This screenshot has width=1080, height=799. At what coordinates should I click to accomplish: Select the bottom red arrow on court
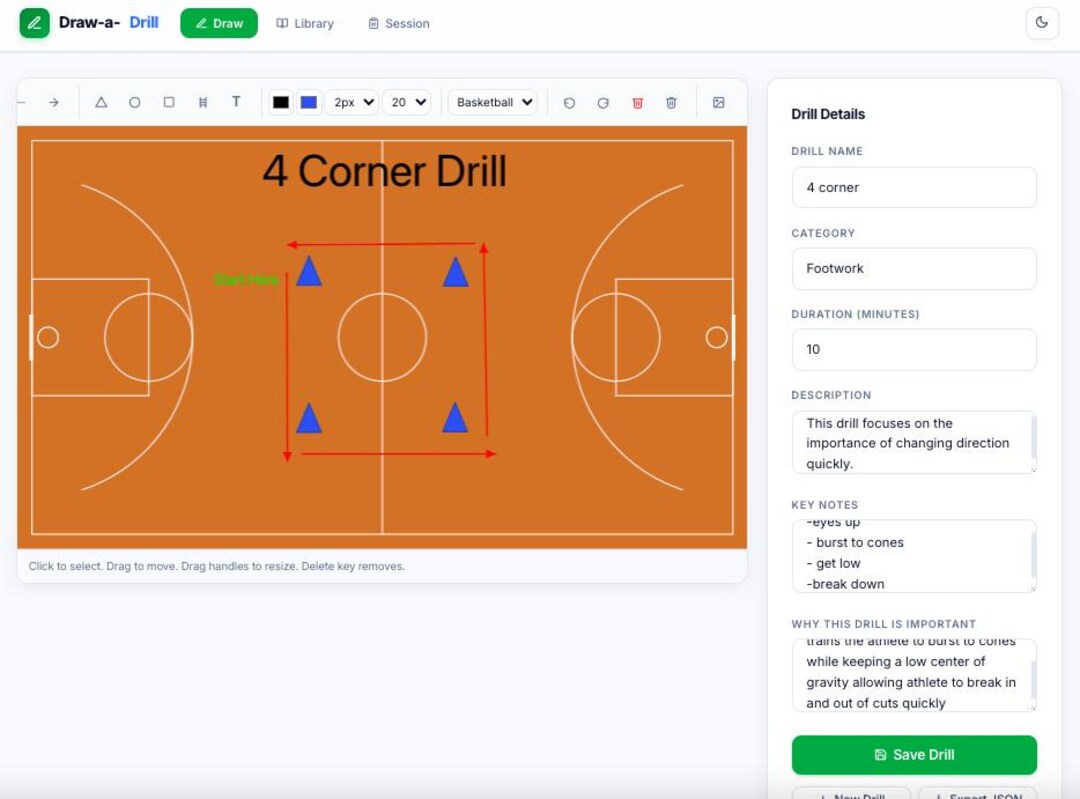399,454
